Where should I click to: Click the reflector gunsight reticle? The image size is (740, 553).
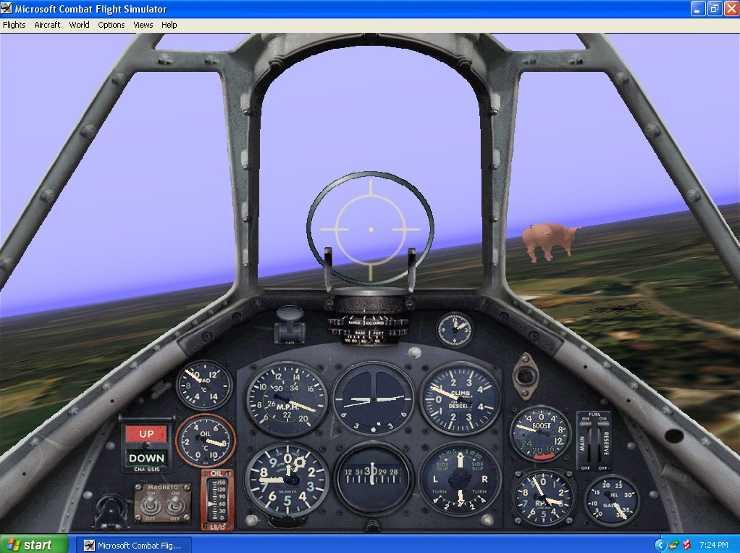pos(370,230)
